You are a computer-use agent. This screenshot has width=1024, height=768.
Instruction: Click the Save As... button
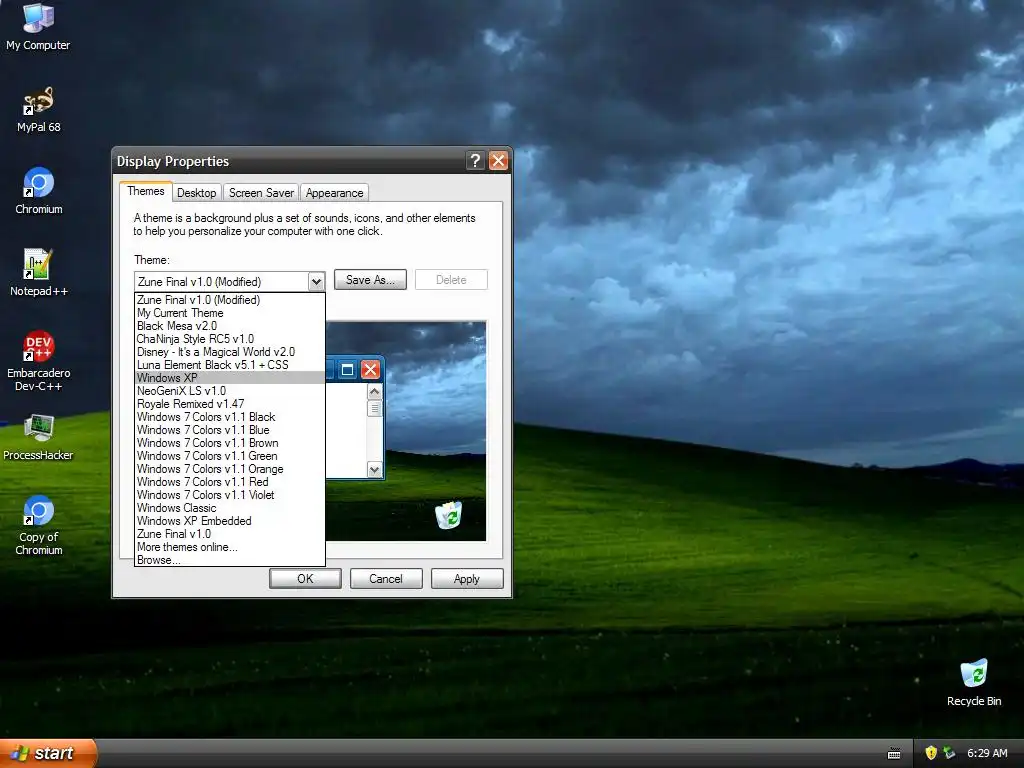coord(370,280)
